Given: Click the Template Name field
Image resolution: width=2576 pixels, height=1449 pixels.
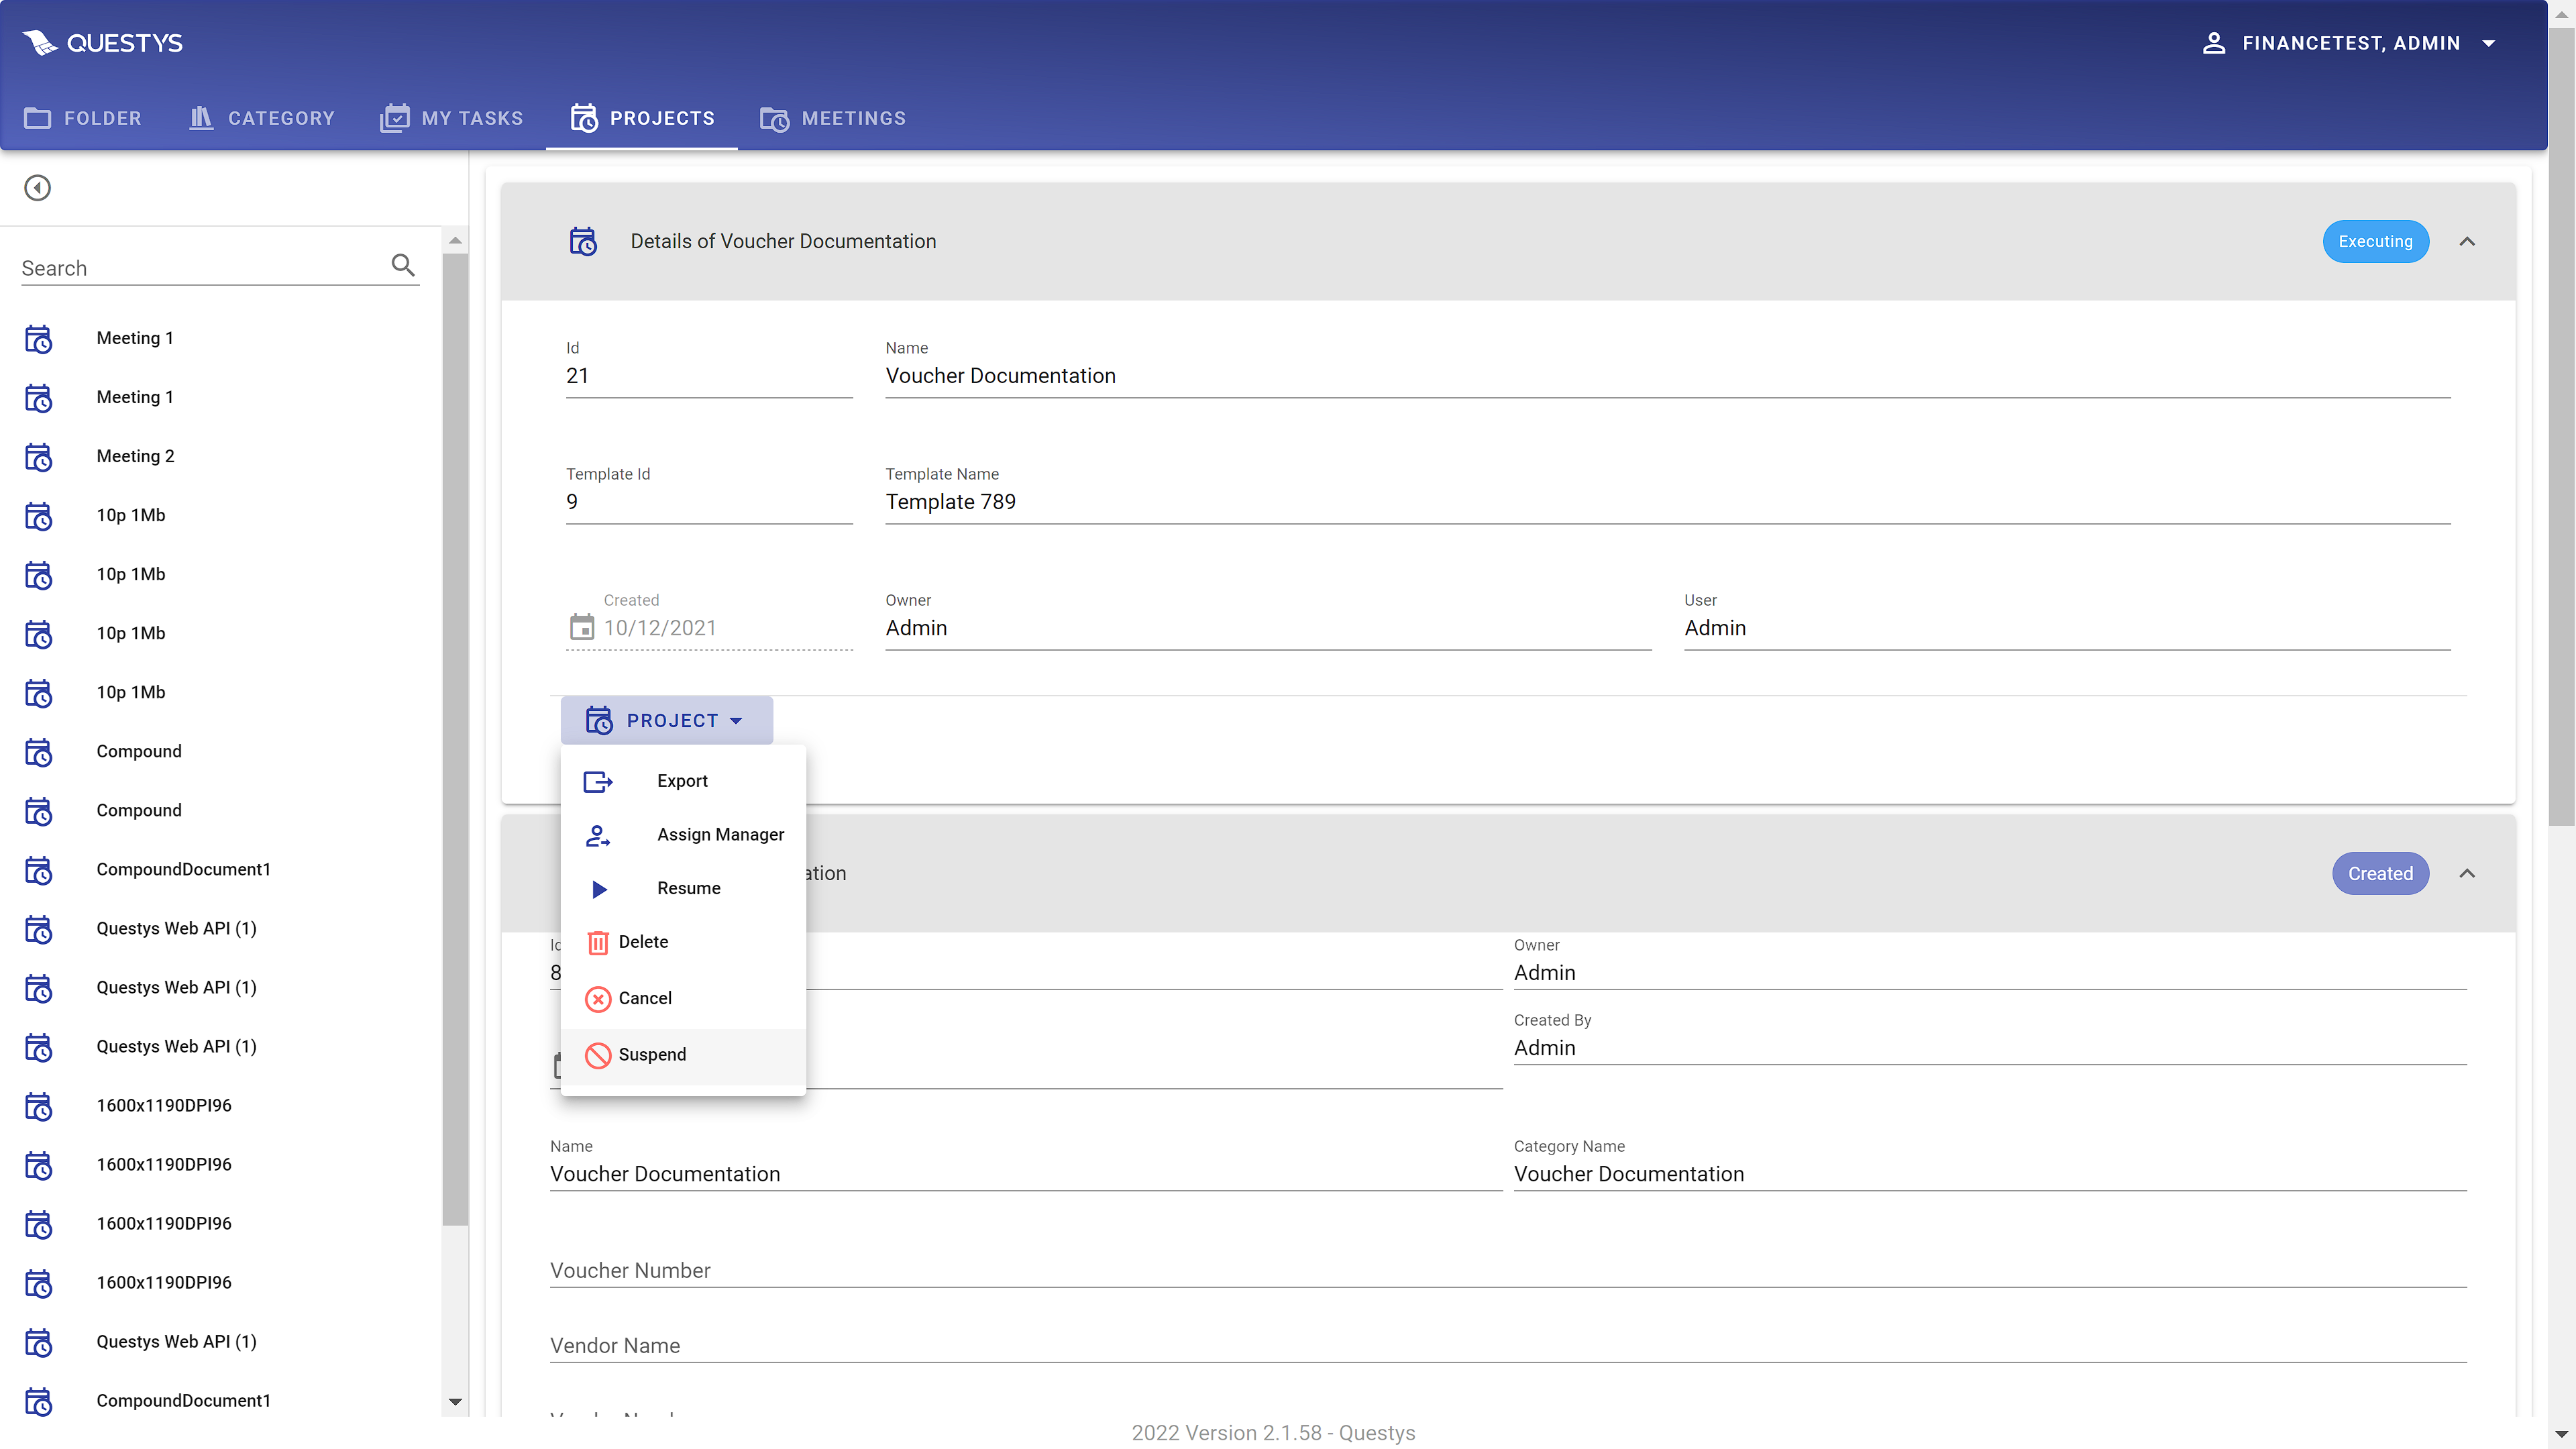Looking at the screenshot, I should tap(1668, 502).
